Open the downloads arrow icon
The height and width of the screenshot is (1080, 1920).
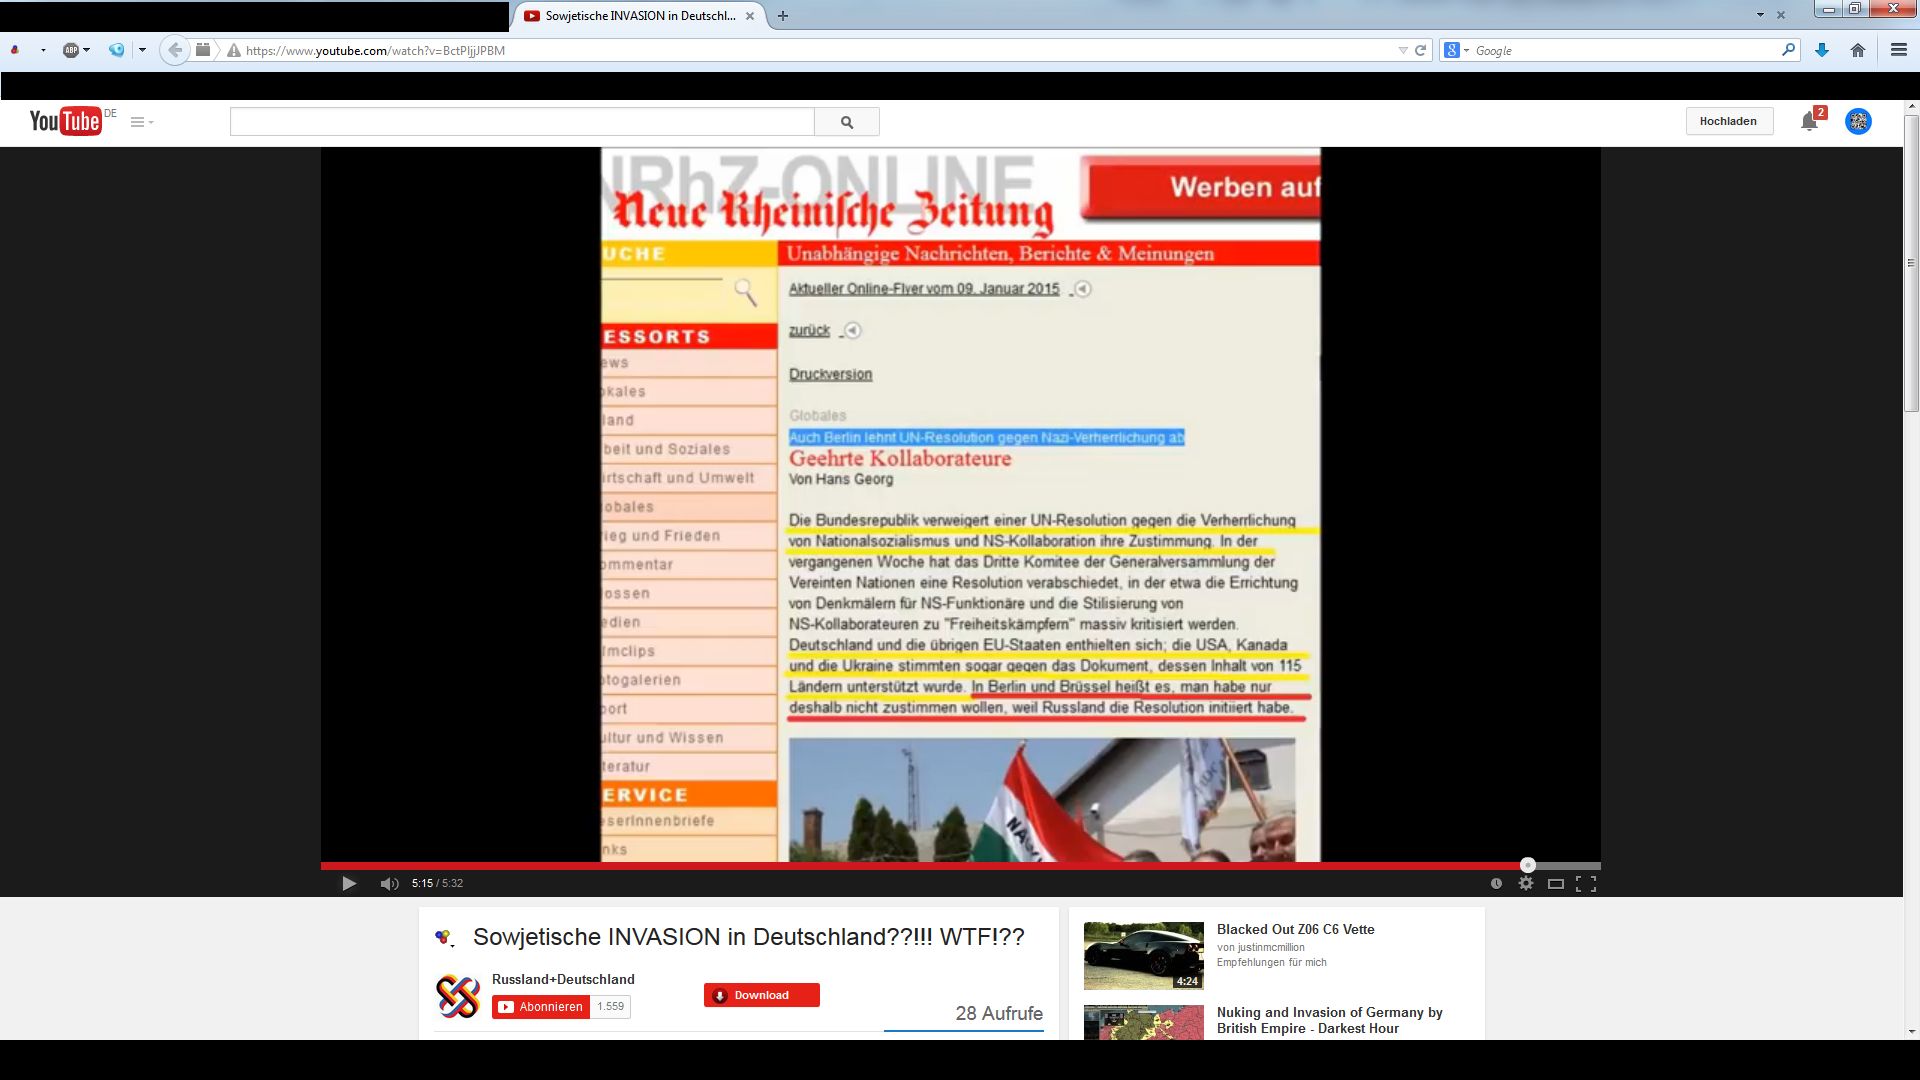tap(1822, 50)
